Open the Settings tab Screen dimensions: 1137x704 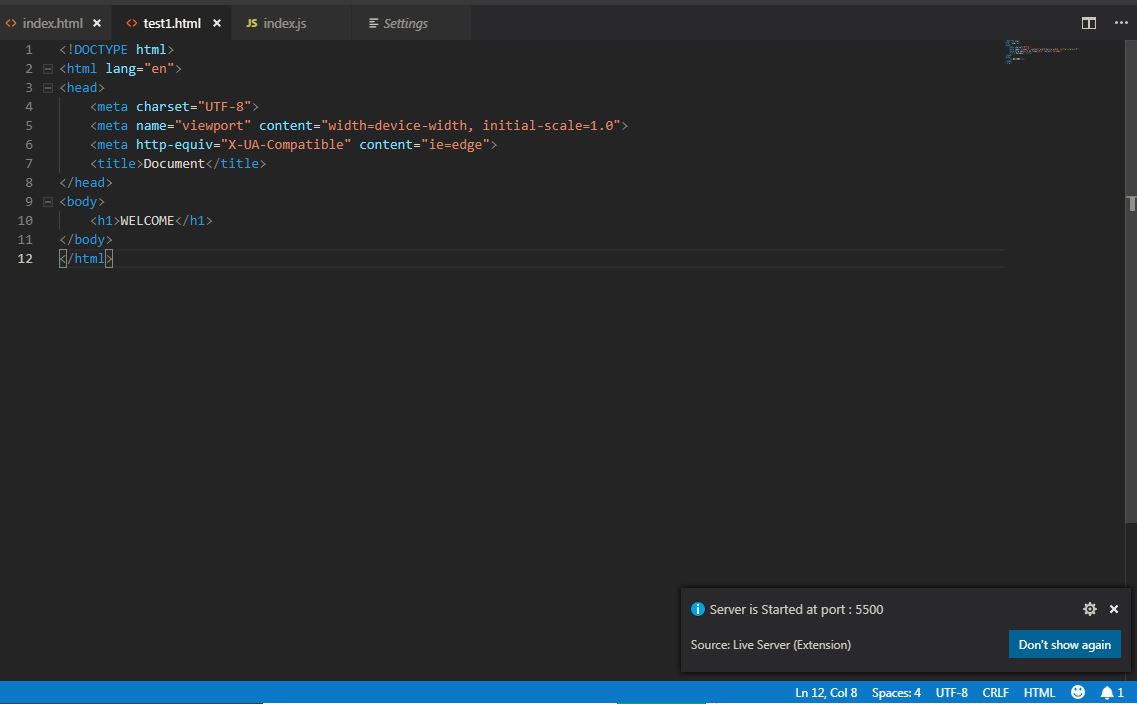coord(405,23)
